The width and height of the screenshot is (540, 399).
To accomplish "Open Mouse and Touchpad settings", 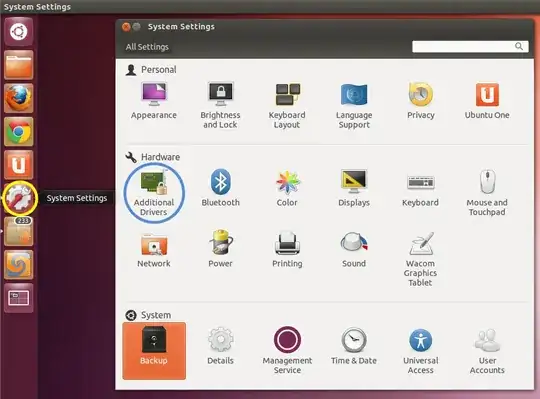I will (x=487, y=193).
